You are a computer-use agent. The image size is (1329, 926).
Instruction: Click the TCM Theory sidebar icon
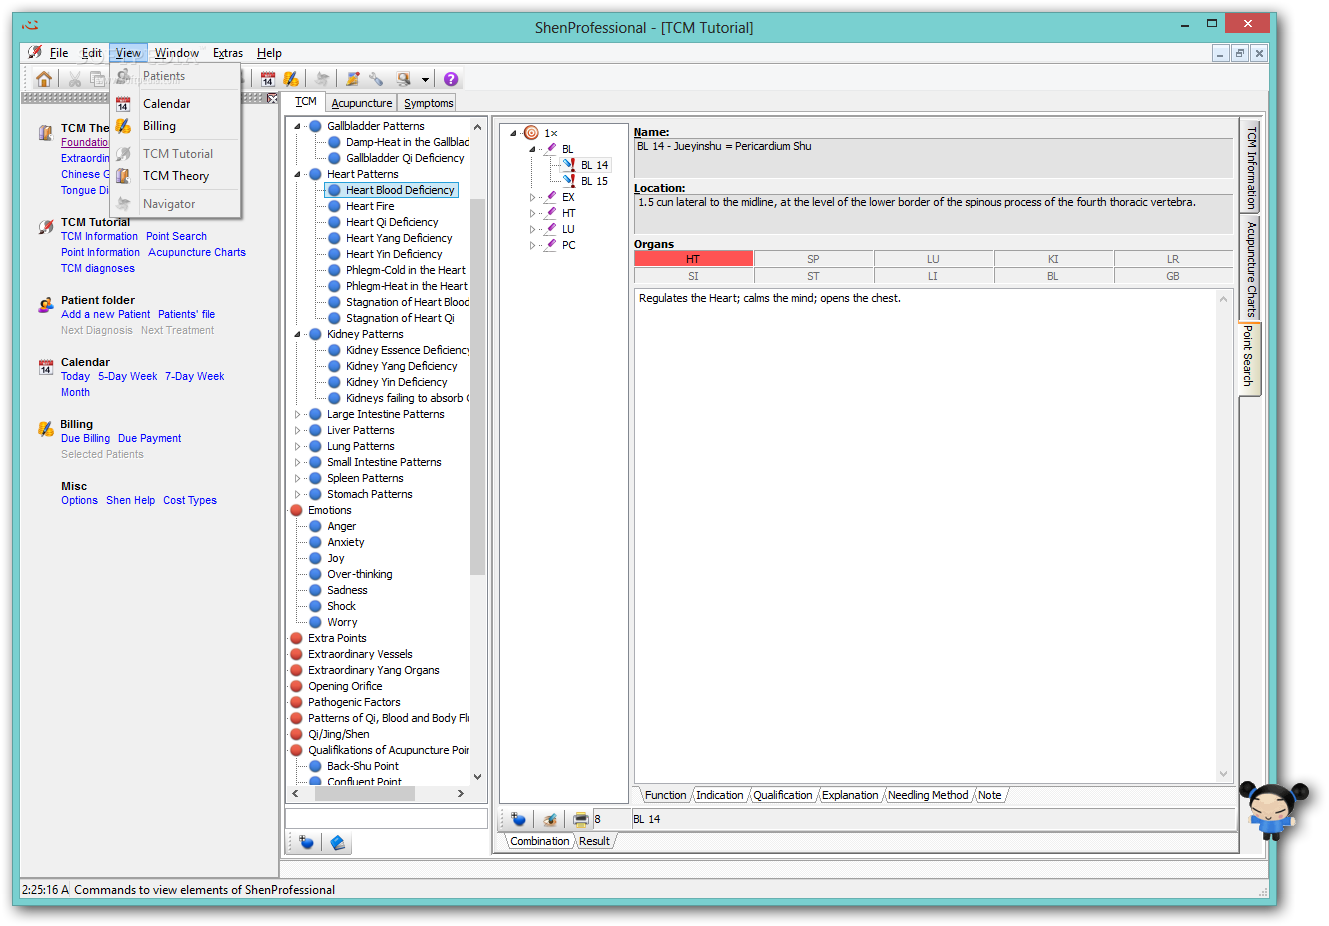(45, 133)
